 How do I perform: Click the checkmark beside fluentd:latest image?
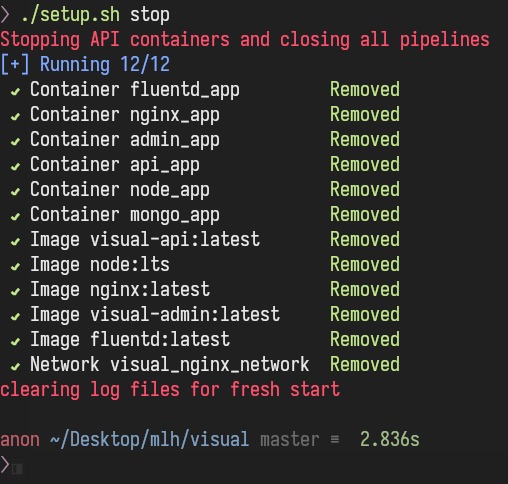point(15,341)
